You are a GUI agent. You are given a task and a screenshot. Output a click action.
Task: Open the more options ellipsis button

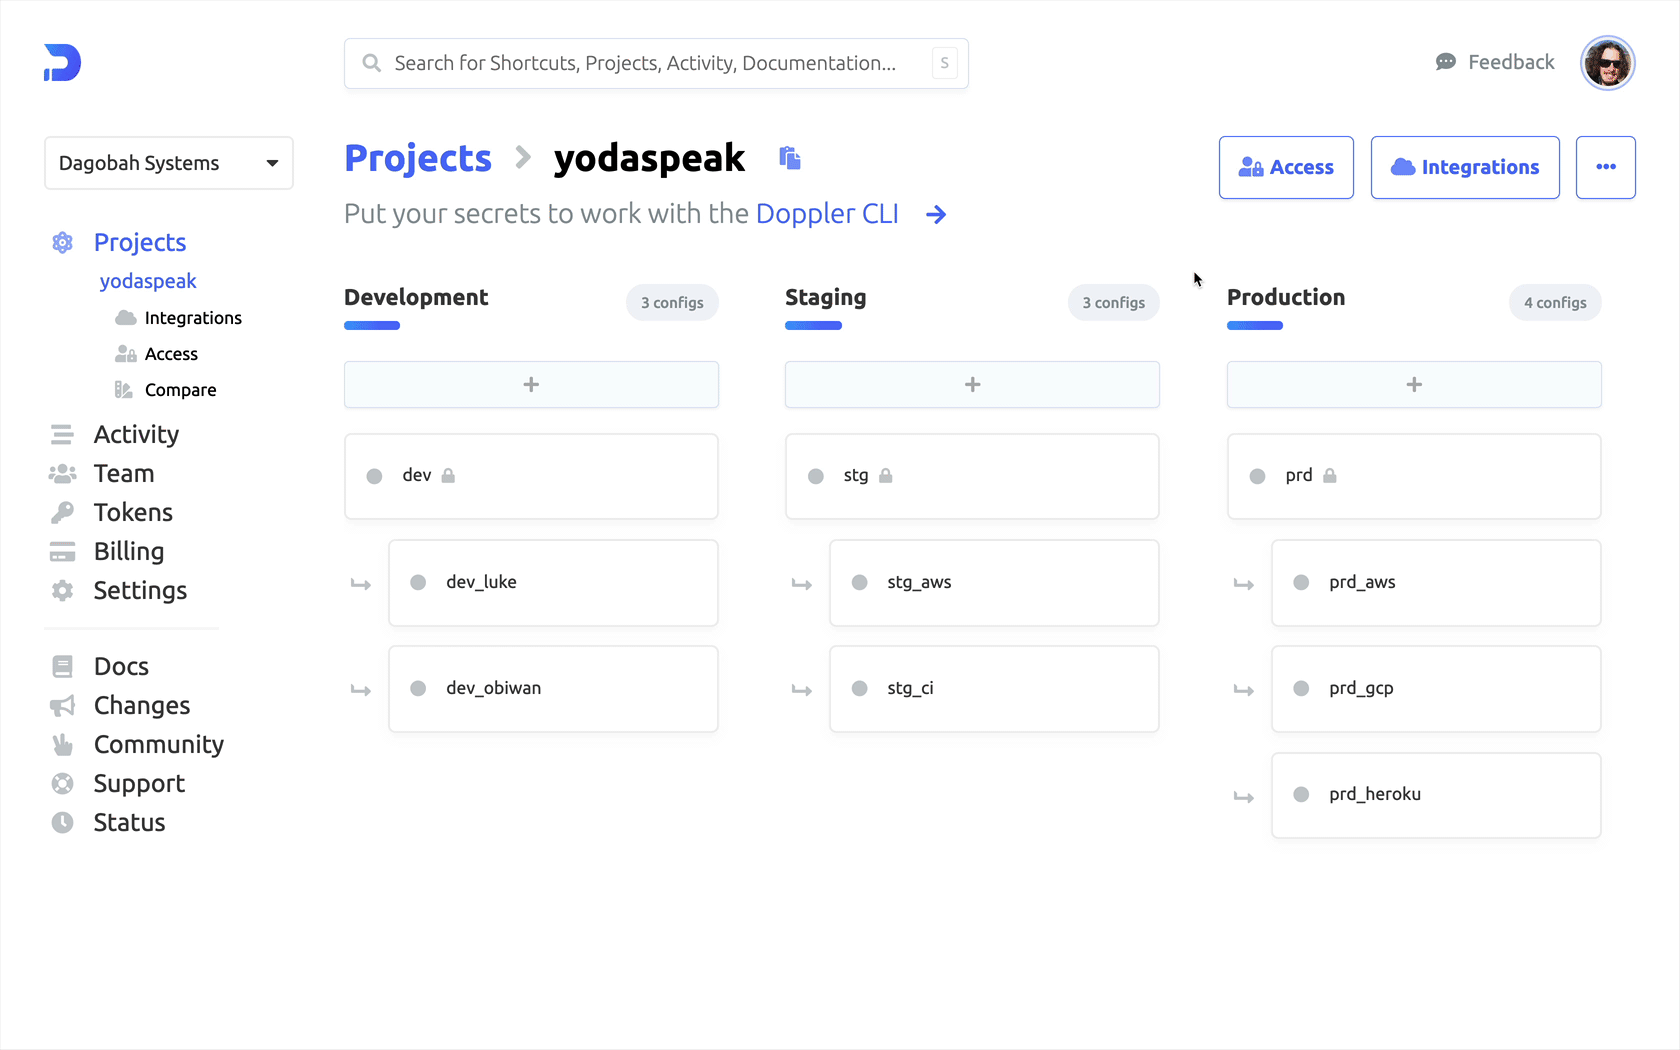tap(1606, 167)
